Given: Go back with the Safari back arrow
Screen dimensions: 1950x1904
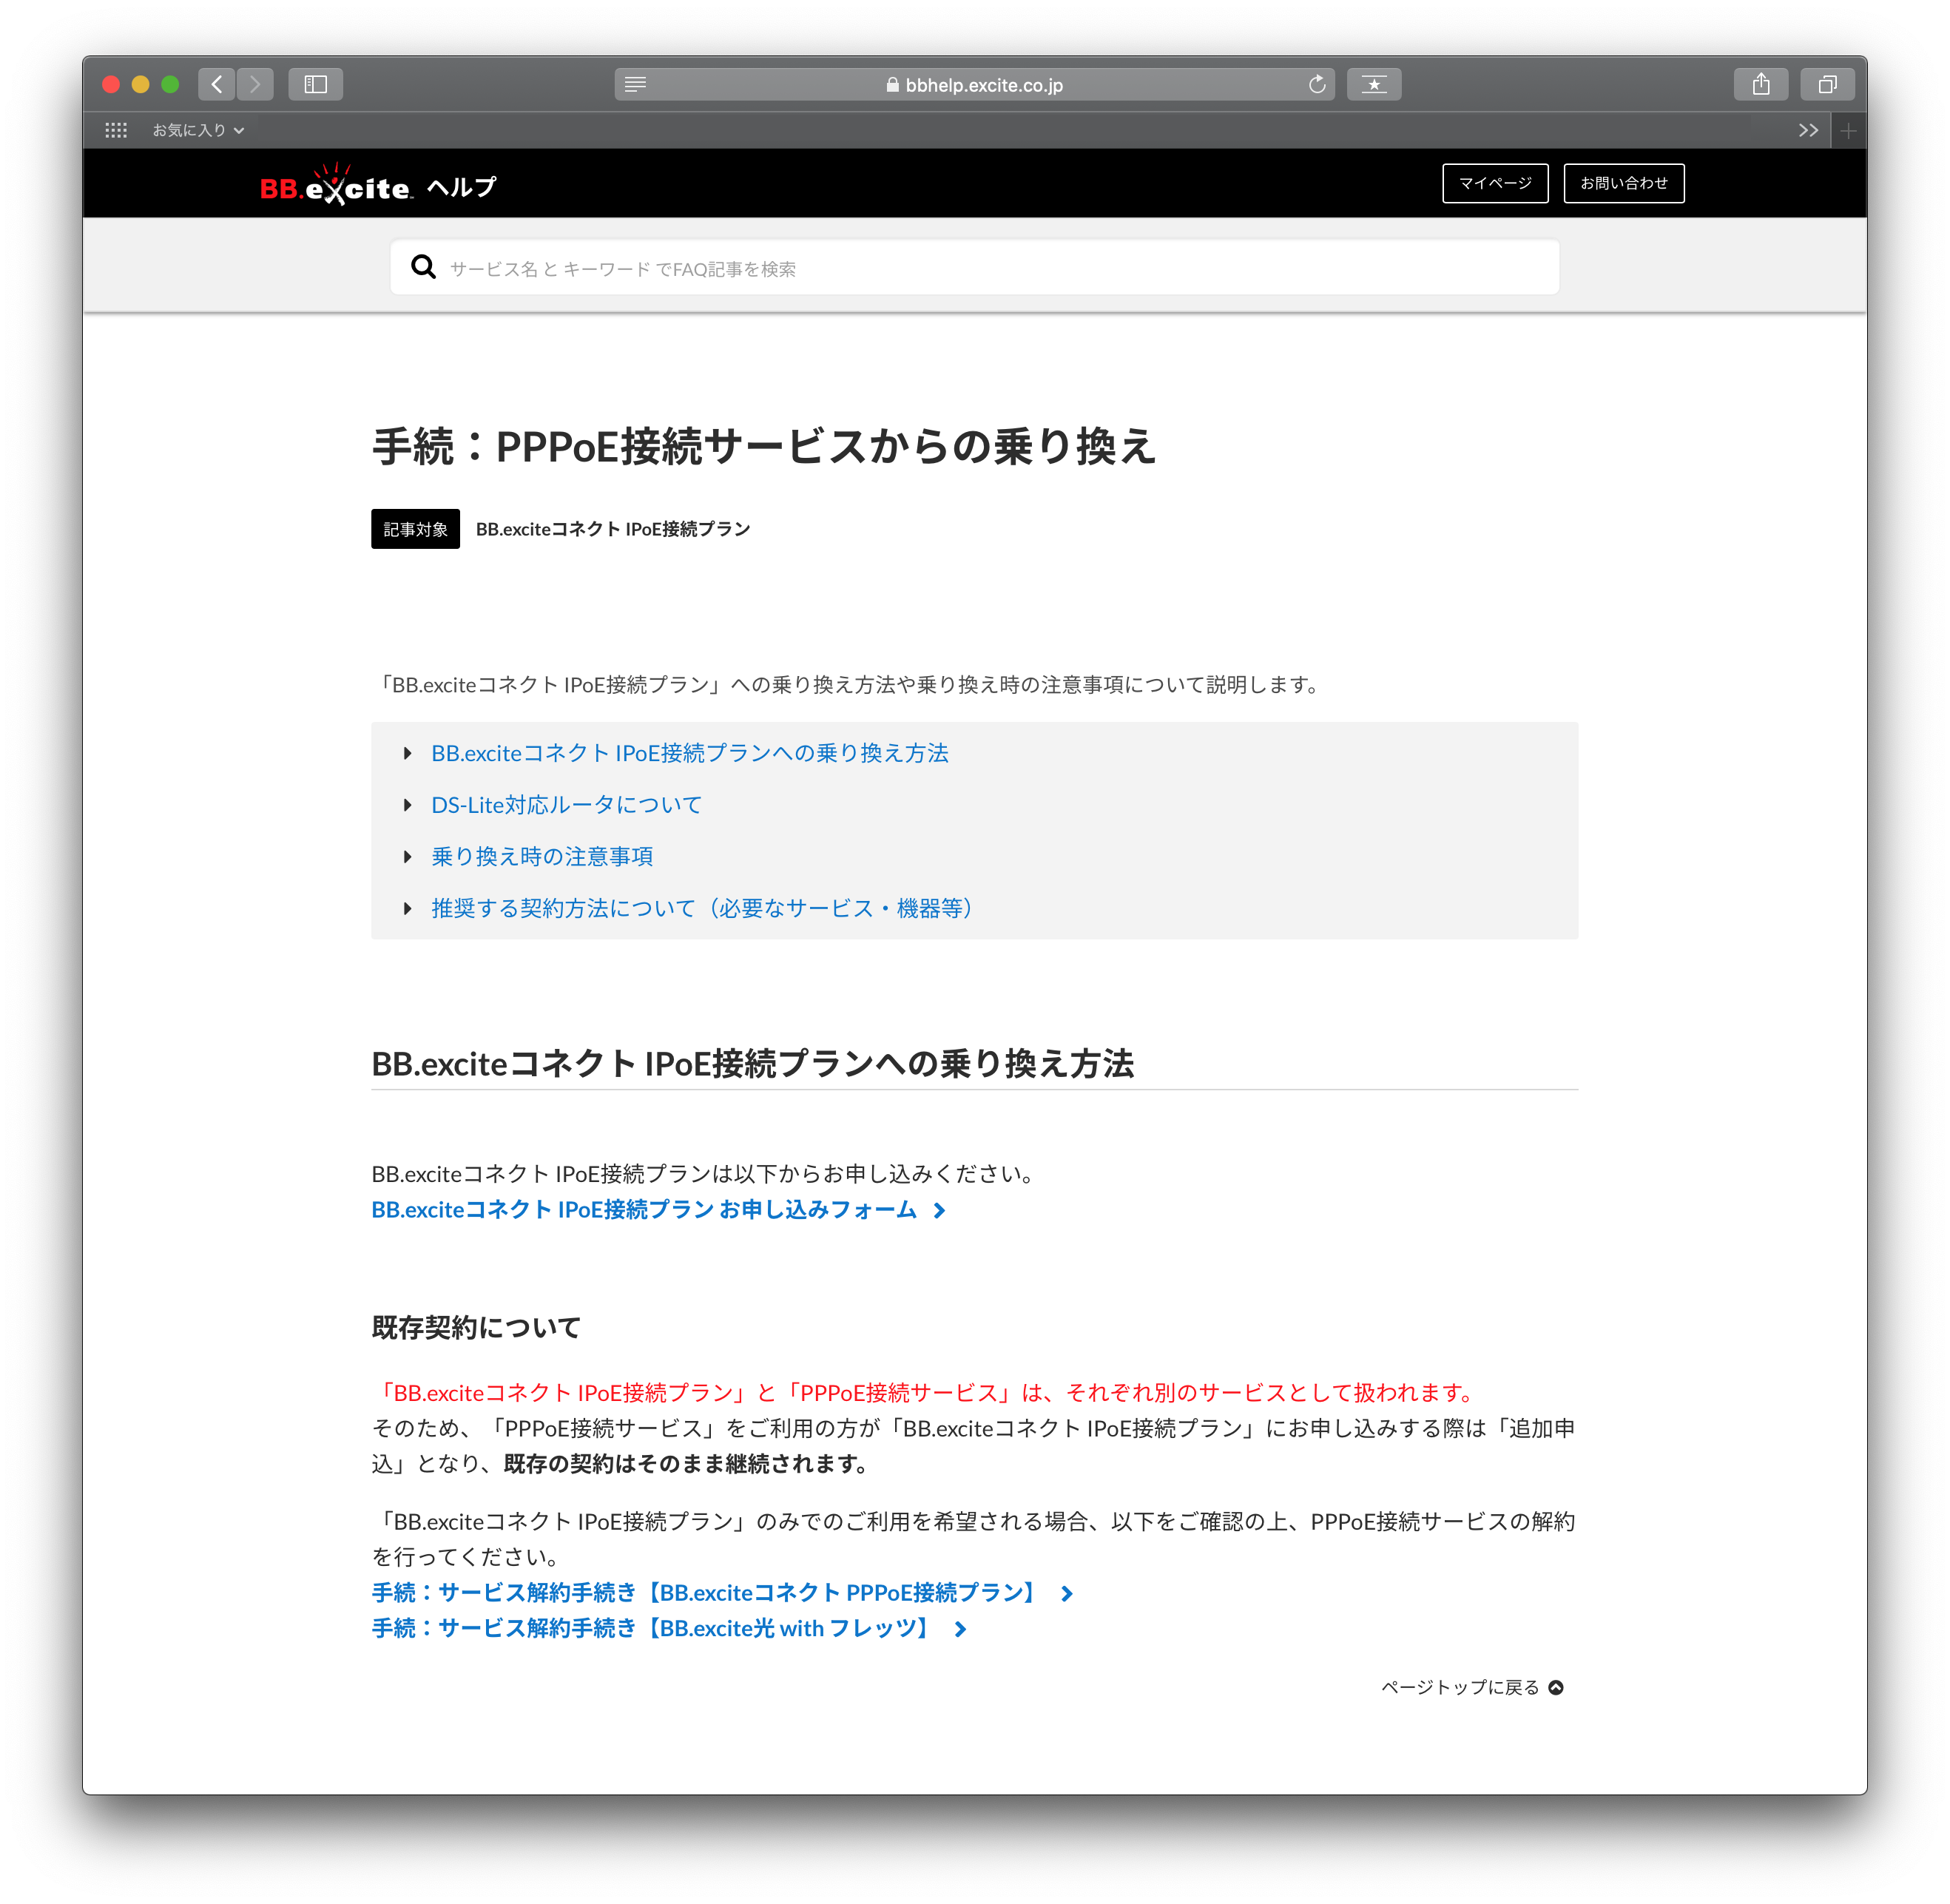Looking at the screenshot, I should tap(217, 85).
